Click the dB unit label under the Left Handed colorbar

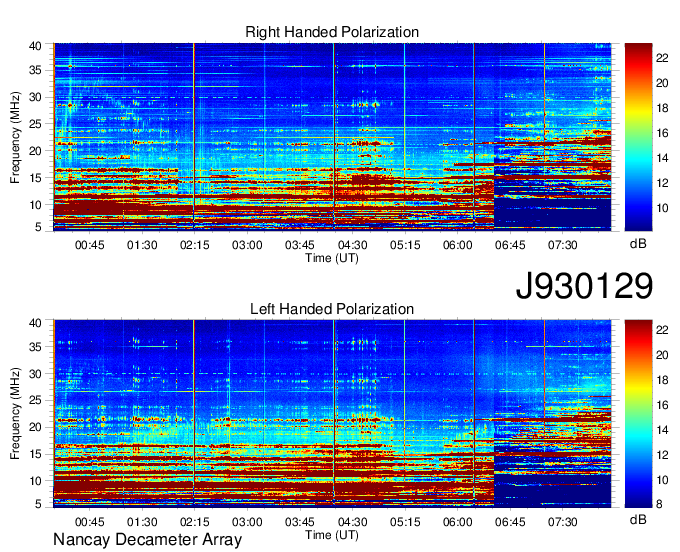(x=638, y=519)
